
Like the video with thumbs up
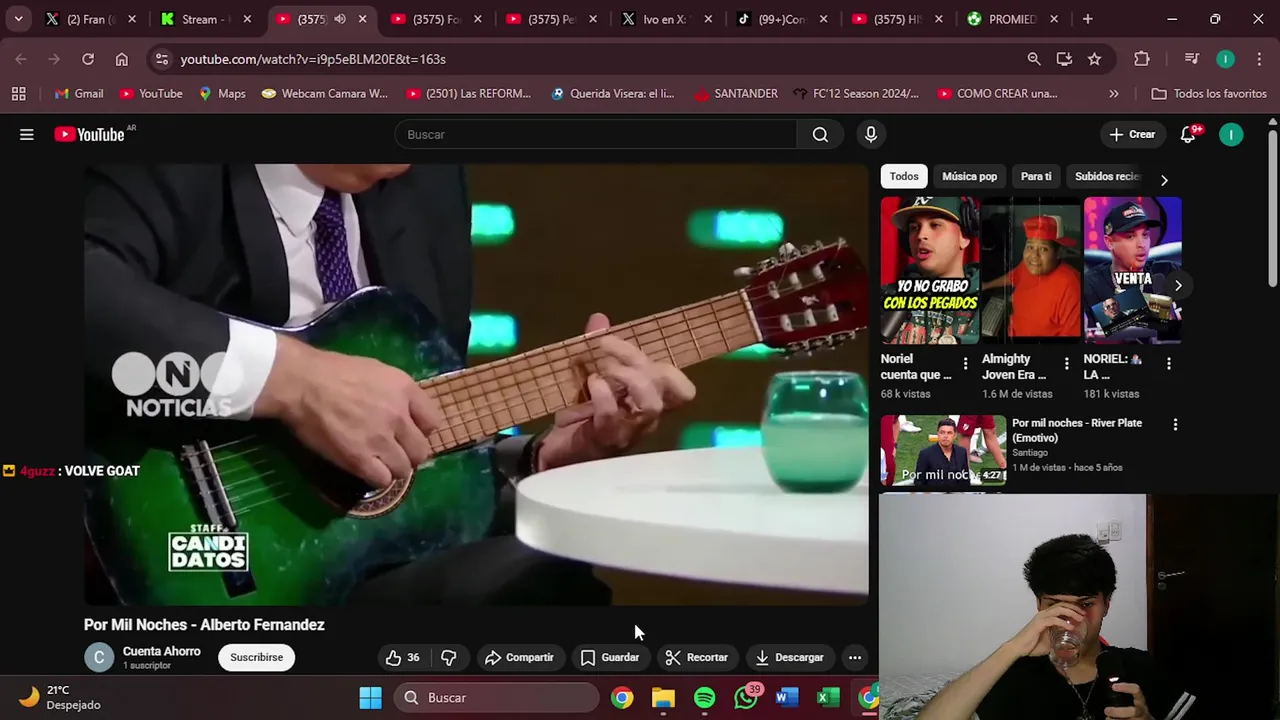402,657
